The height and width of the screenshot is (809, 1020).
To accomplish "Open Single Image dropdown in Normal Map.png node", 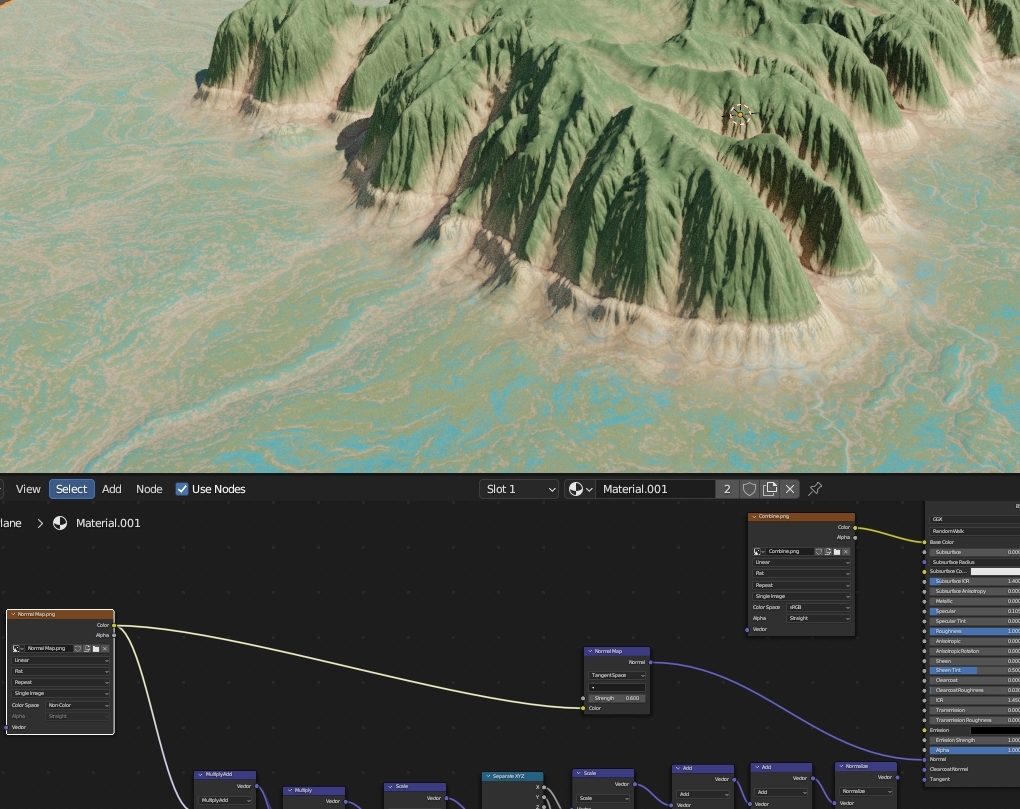I will [x=60, y=693].
